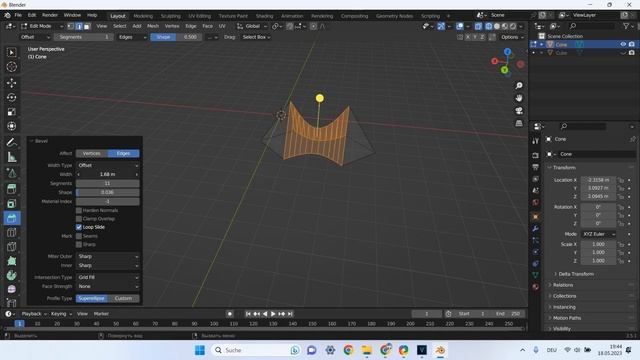
Task: Select the Cursor tool in toolbar
Action: pos(11,67)
